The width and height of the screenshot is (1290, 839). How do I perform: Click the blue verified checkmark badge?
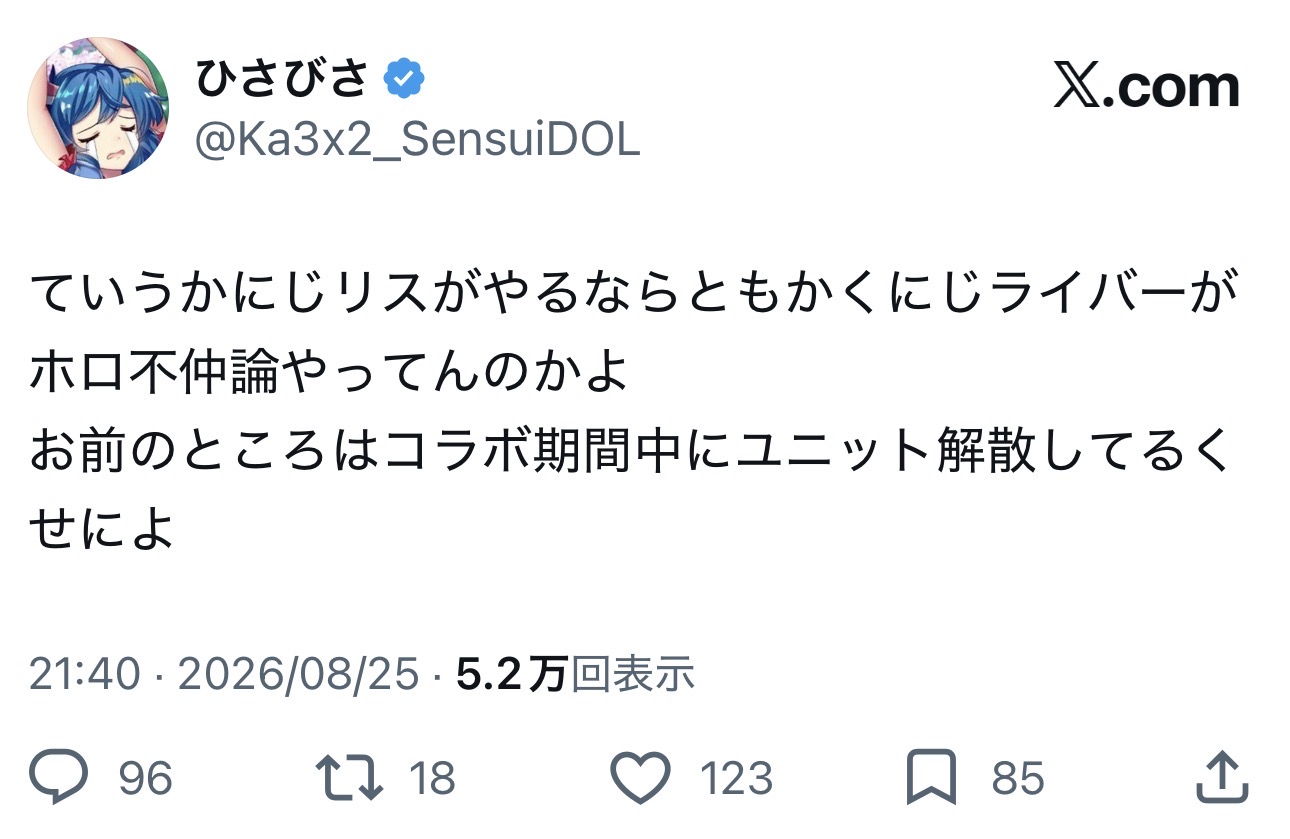coord(405,79)
